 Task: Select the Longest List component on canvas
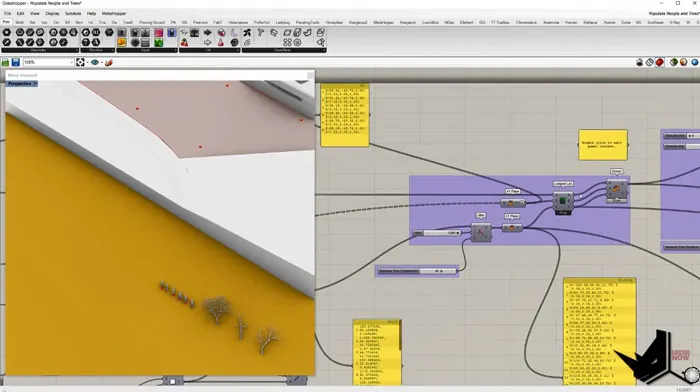pyautogui.click(x=563, y=201)
